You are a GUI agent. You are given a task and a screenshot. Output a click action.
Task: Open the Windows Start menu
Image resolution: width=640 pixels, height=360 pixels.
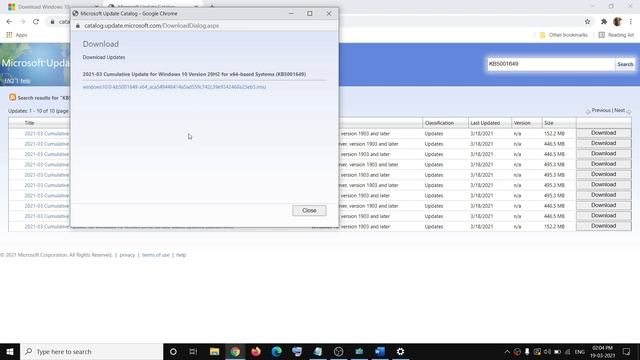[x=10, y=351]
